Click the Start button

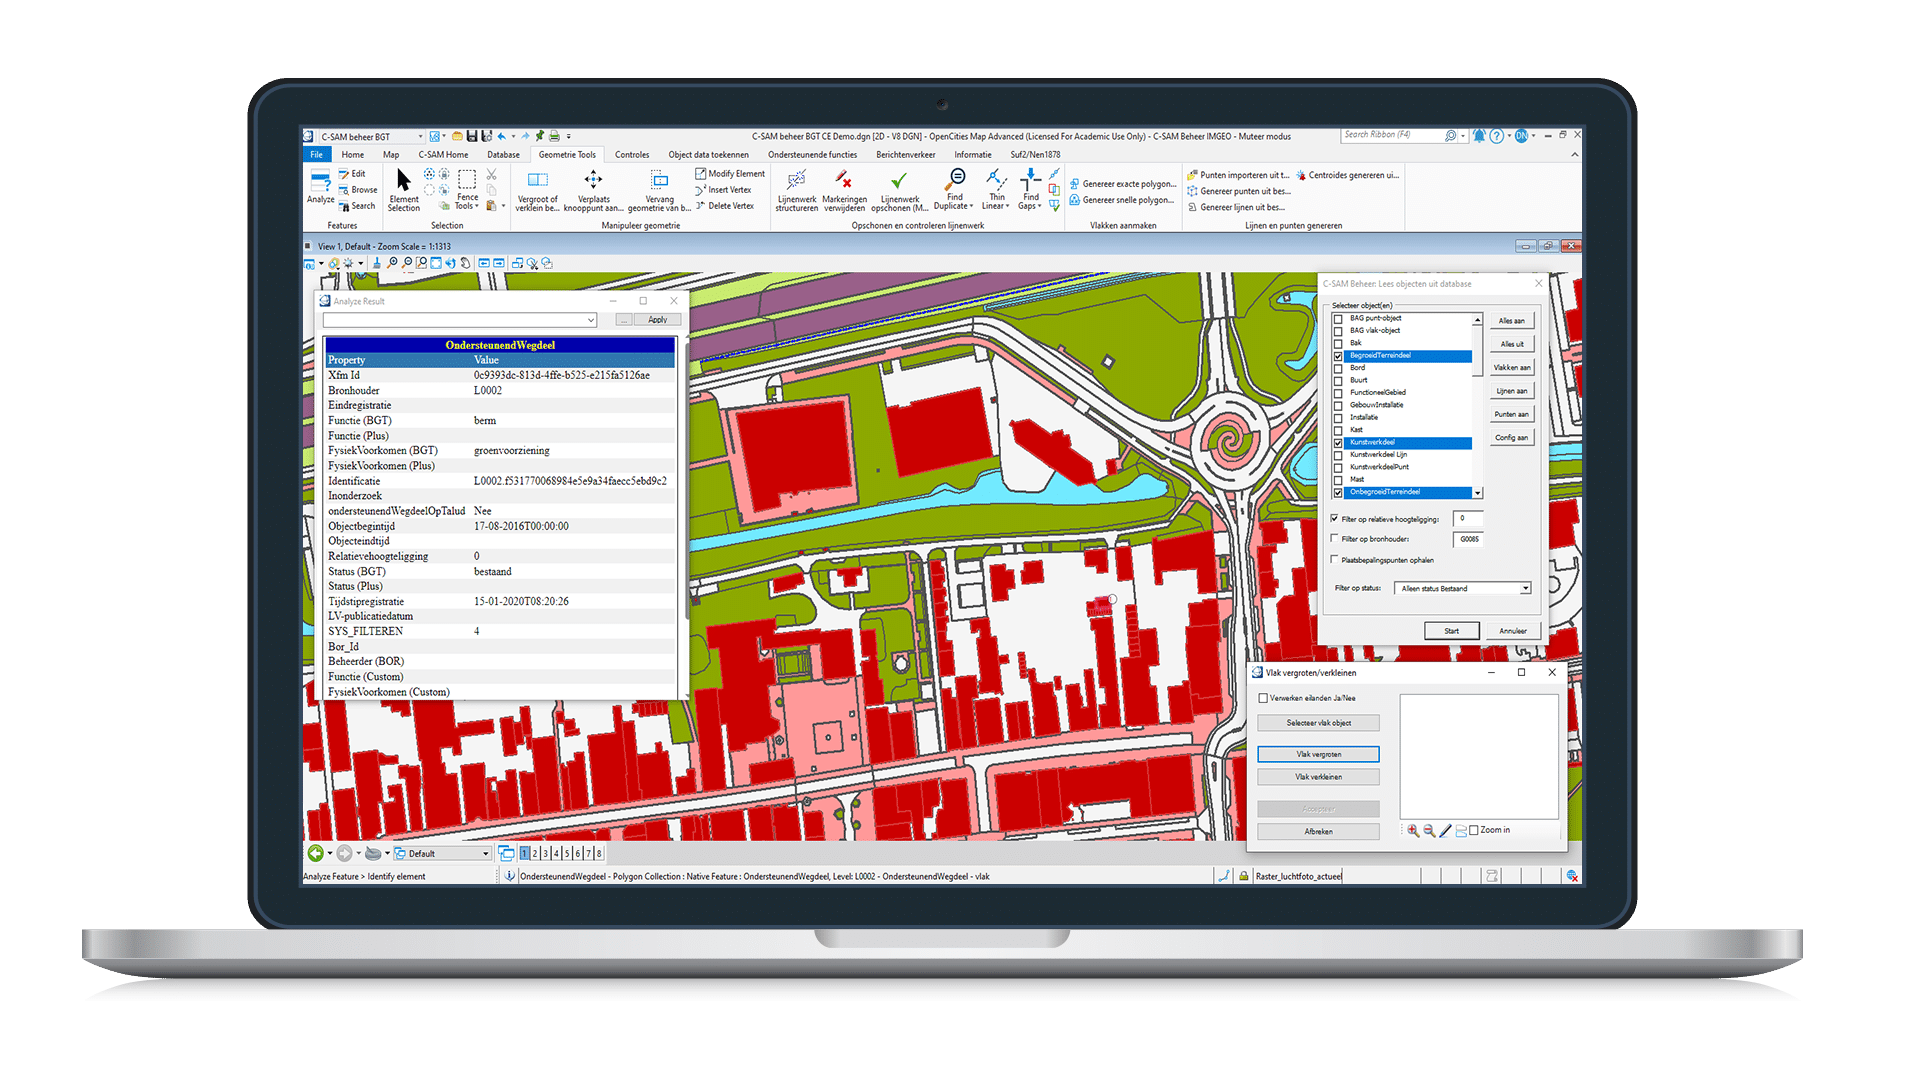tap(1451, 631)
